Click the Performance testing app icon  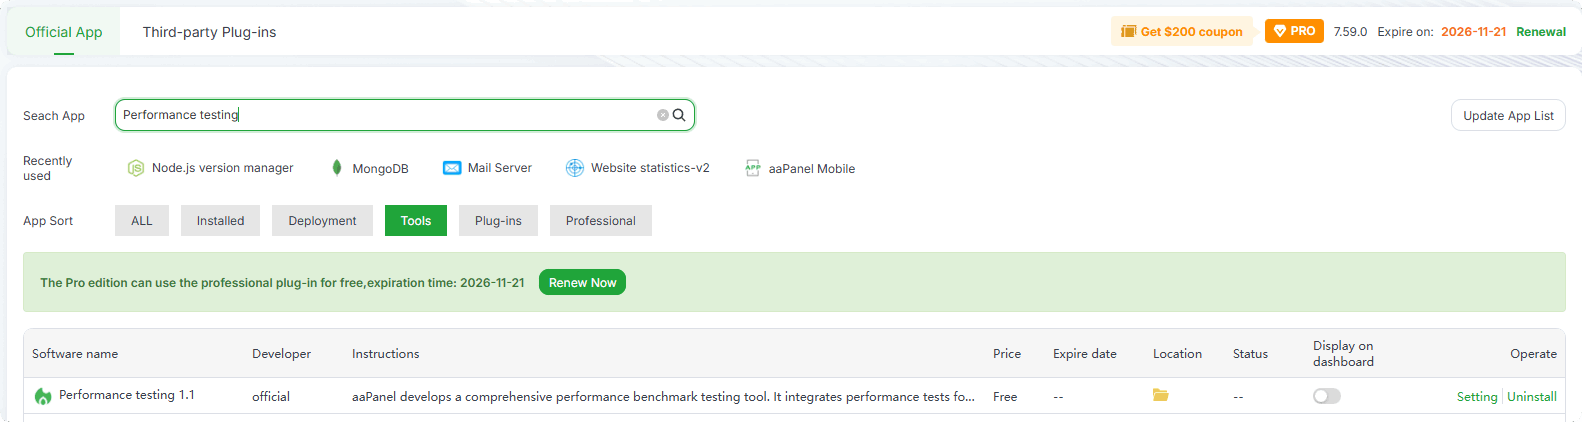click(x=43, y=396)
